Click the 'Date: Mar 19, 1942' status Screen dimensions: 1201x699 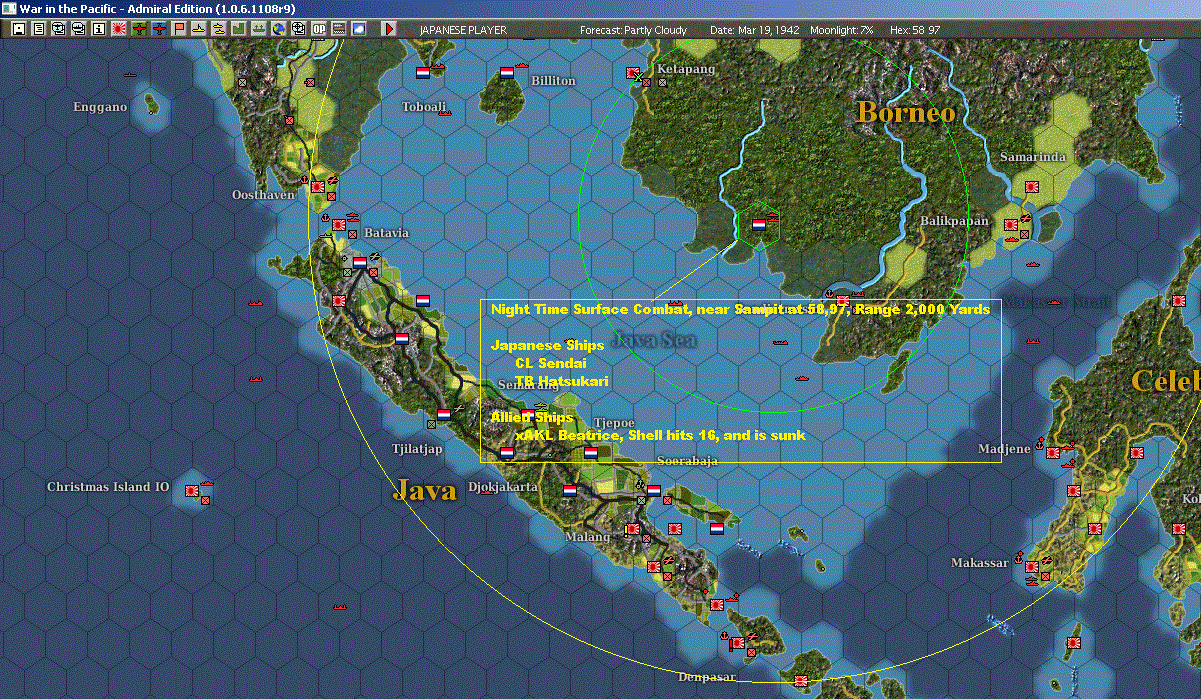pos(753,30)
